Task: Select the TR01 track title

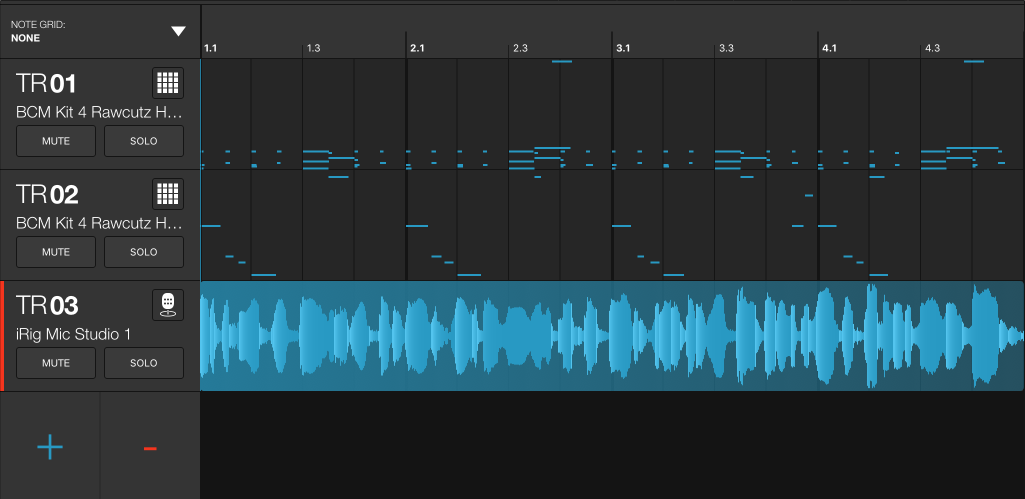Action: 46,84
